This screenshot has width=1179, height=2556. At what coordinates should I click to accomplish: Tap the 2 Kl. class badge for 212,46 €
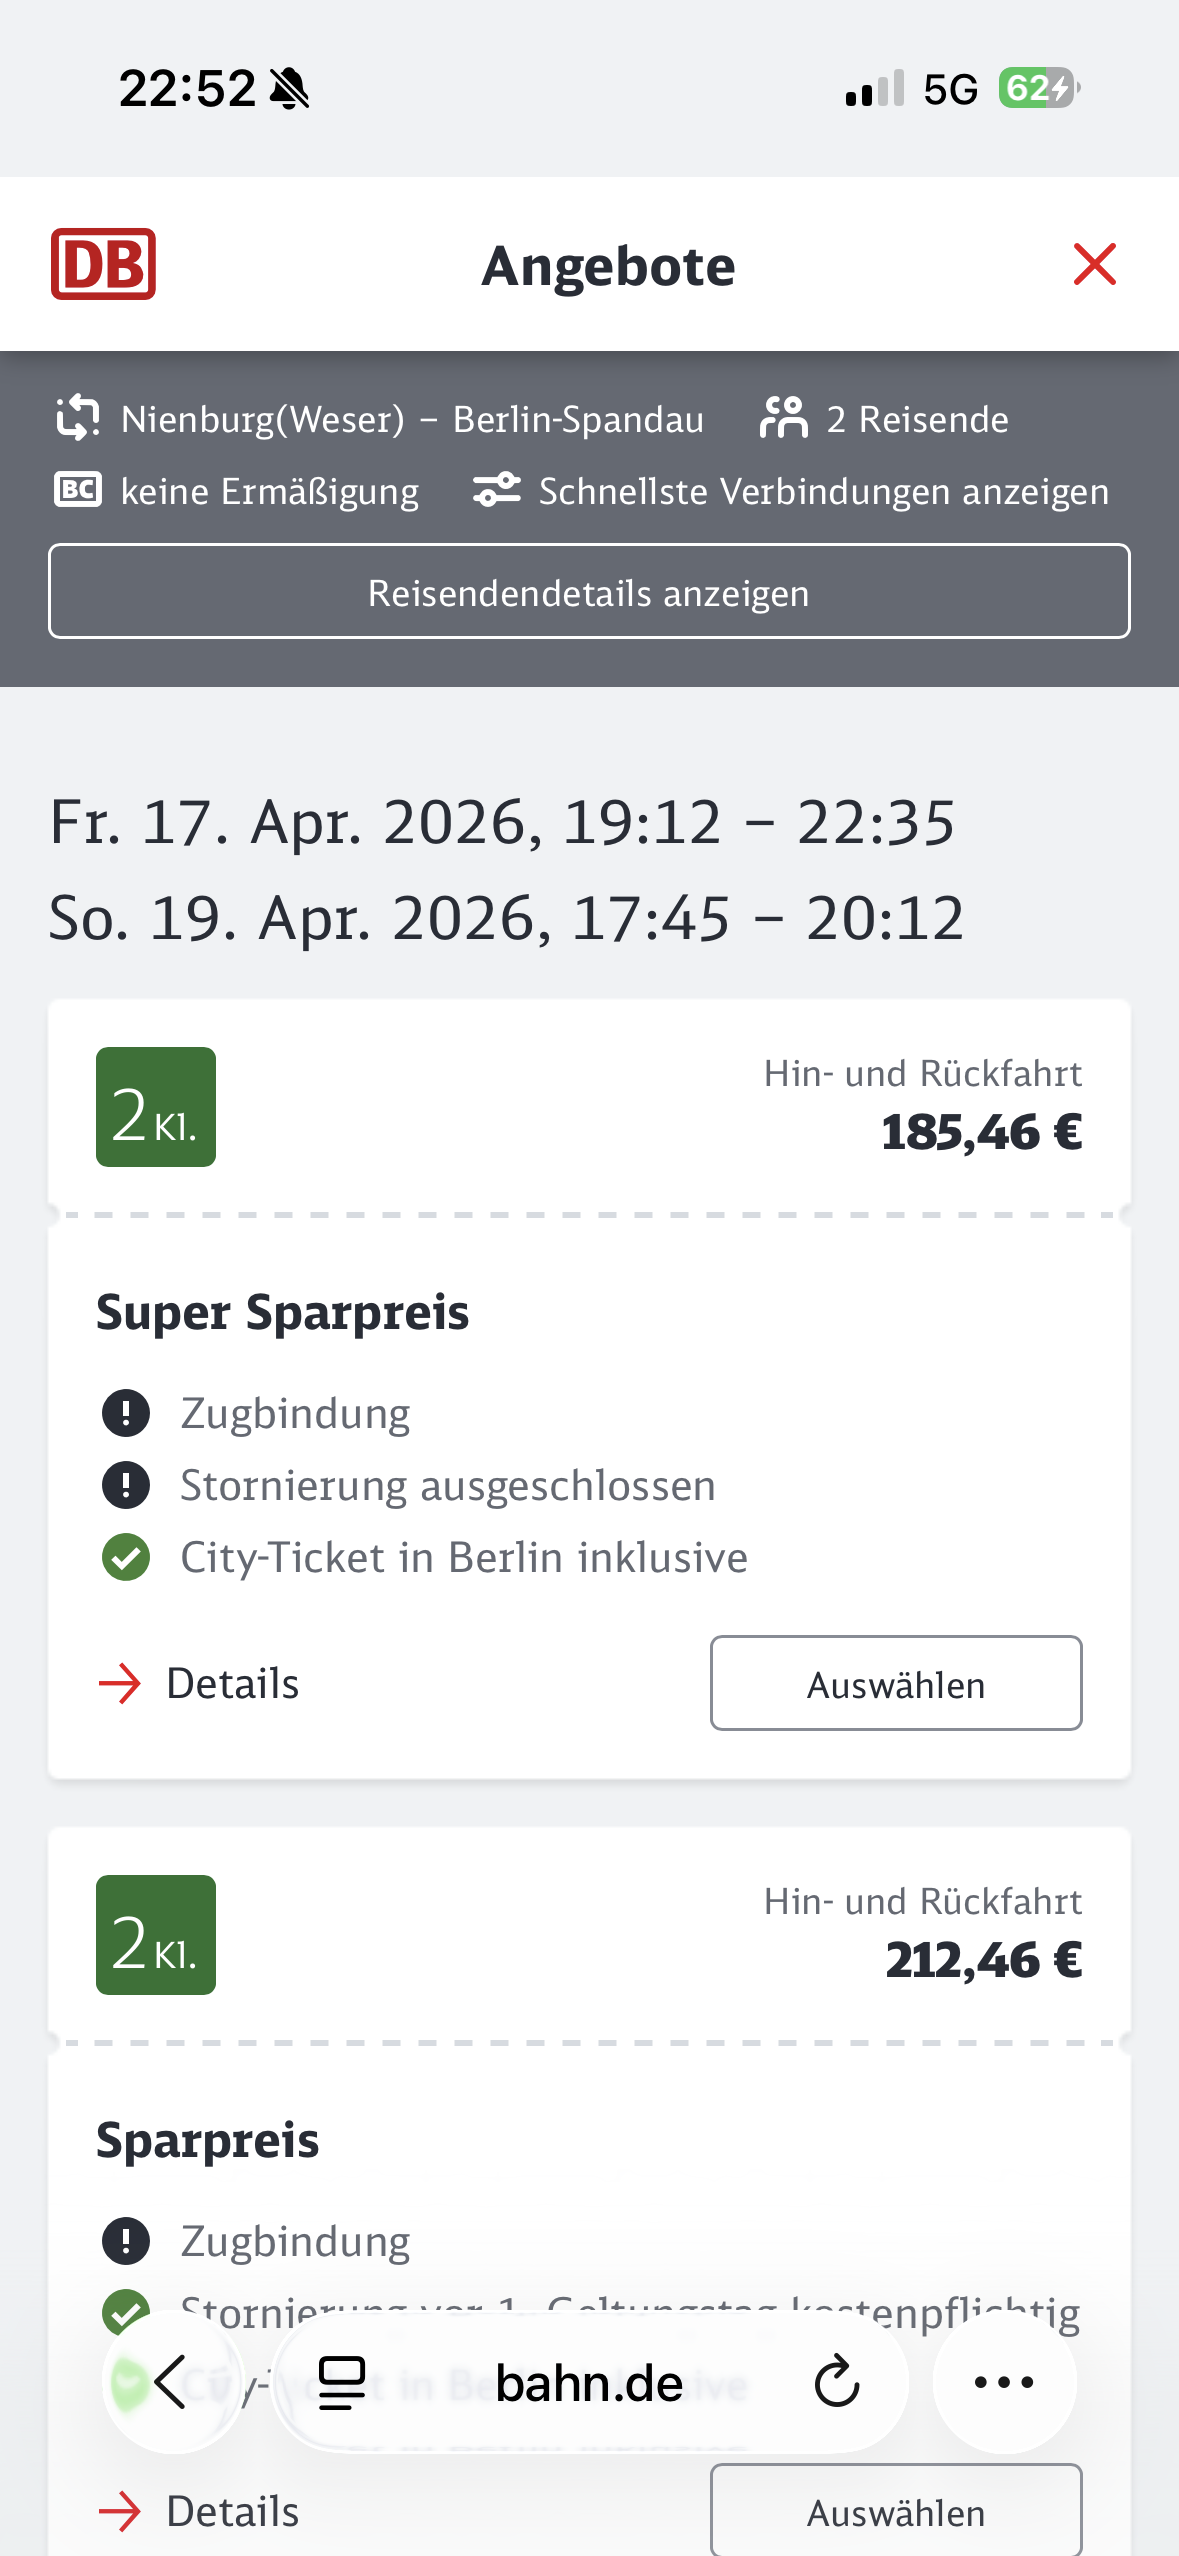(x=156, y=1935)
